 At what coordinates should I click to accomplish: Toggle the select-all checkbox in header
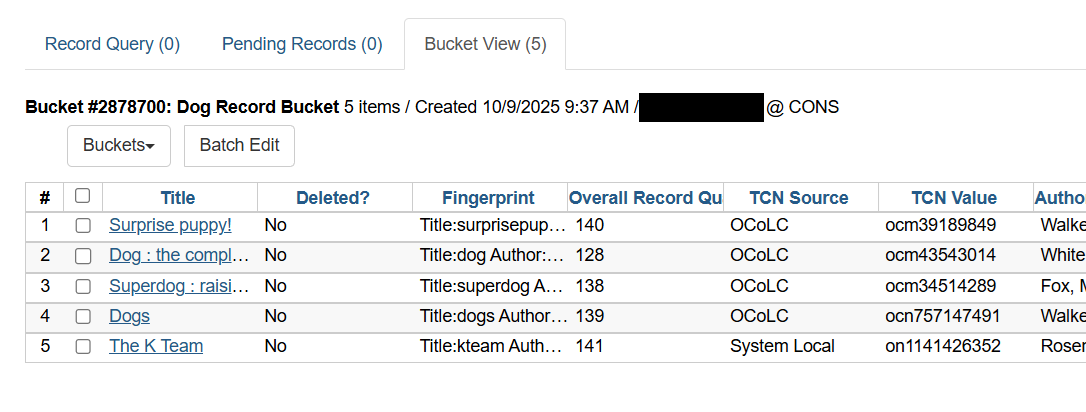tap(83, 197)
